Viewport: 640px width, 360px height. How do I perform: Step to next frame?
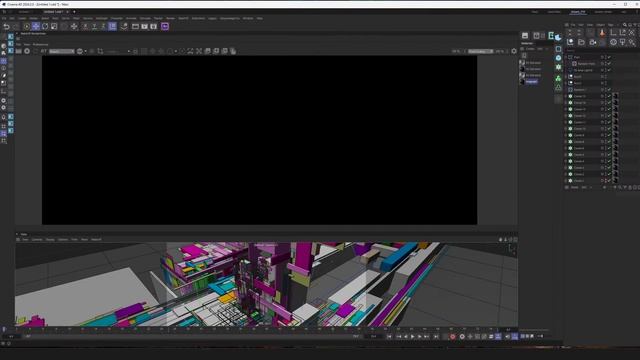(x=420, y=336)
